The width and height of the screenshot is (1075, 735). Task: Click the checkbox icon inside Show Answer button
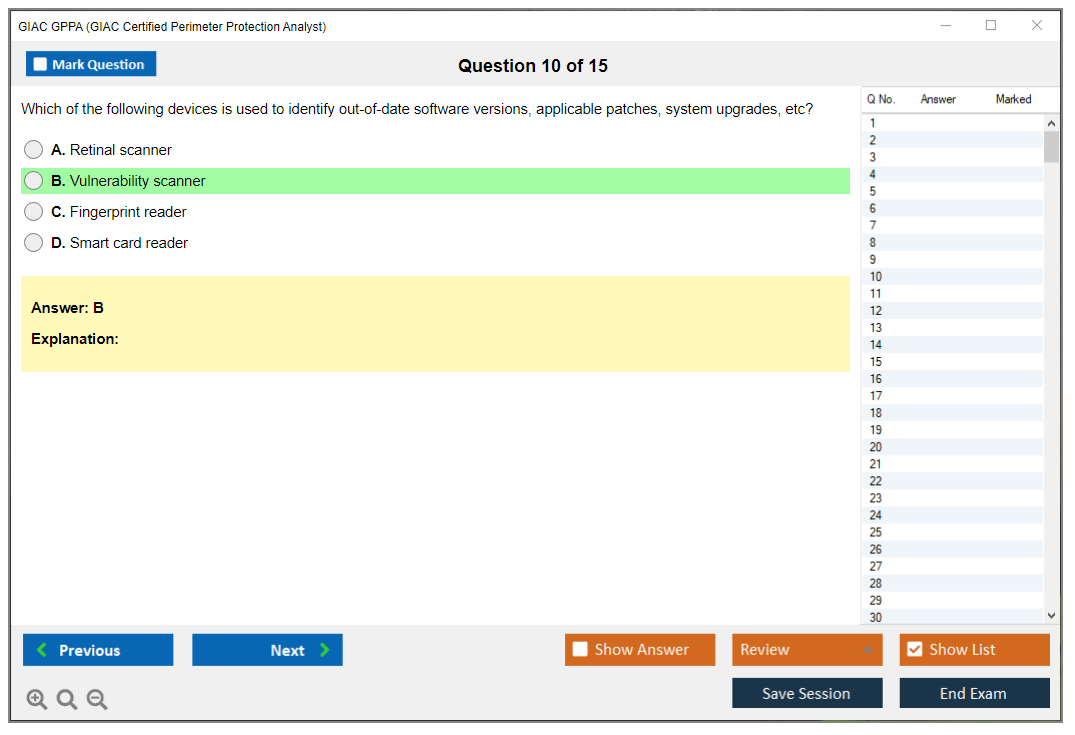pos(580,649)
